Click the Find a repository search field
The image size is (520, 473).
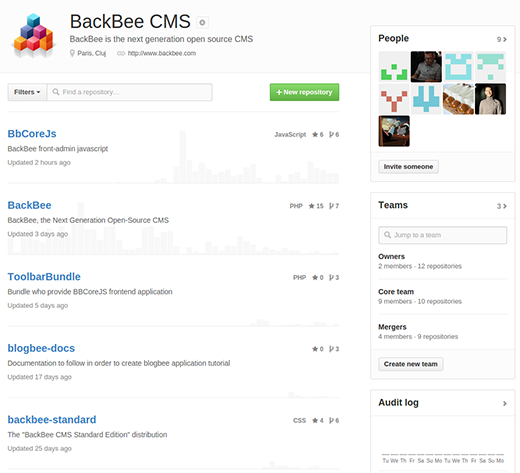[x=129, y=92]
